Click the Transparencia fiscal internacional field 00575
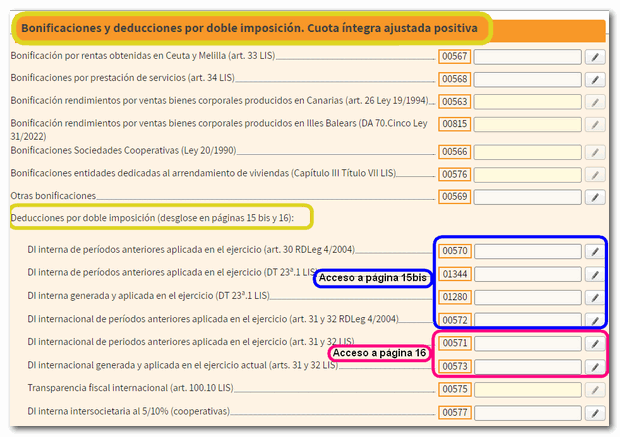620x437 pixels. pos(527,389)
